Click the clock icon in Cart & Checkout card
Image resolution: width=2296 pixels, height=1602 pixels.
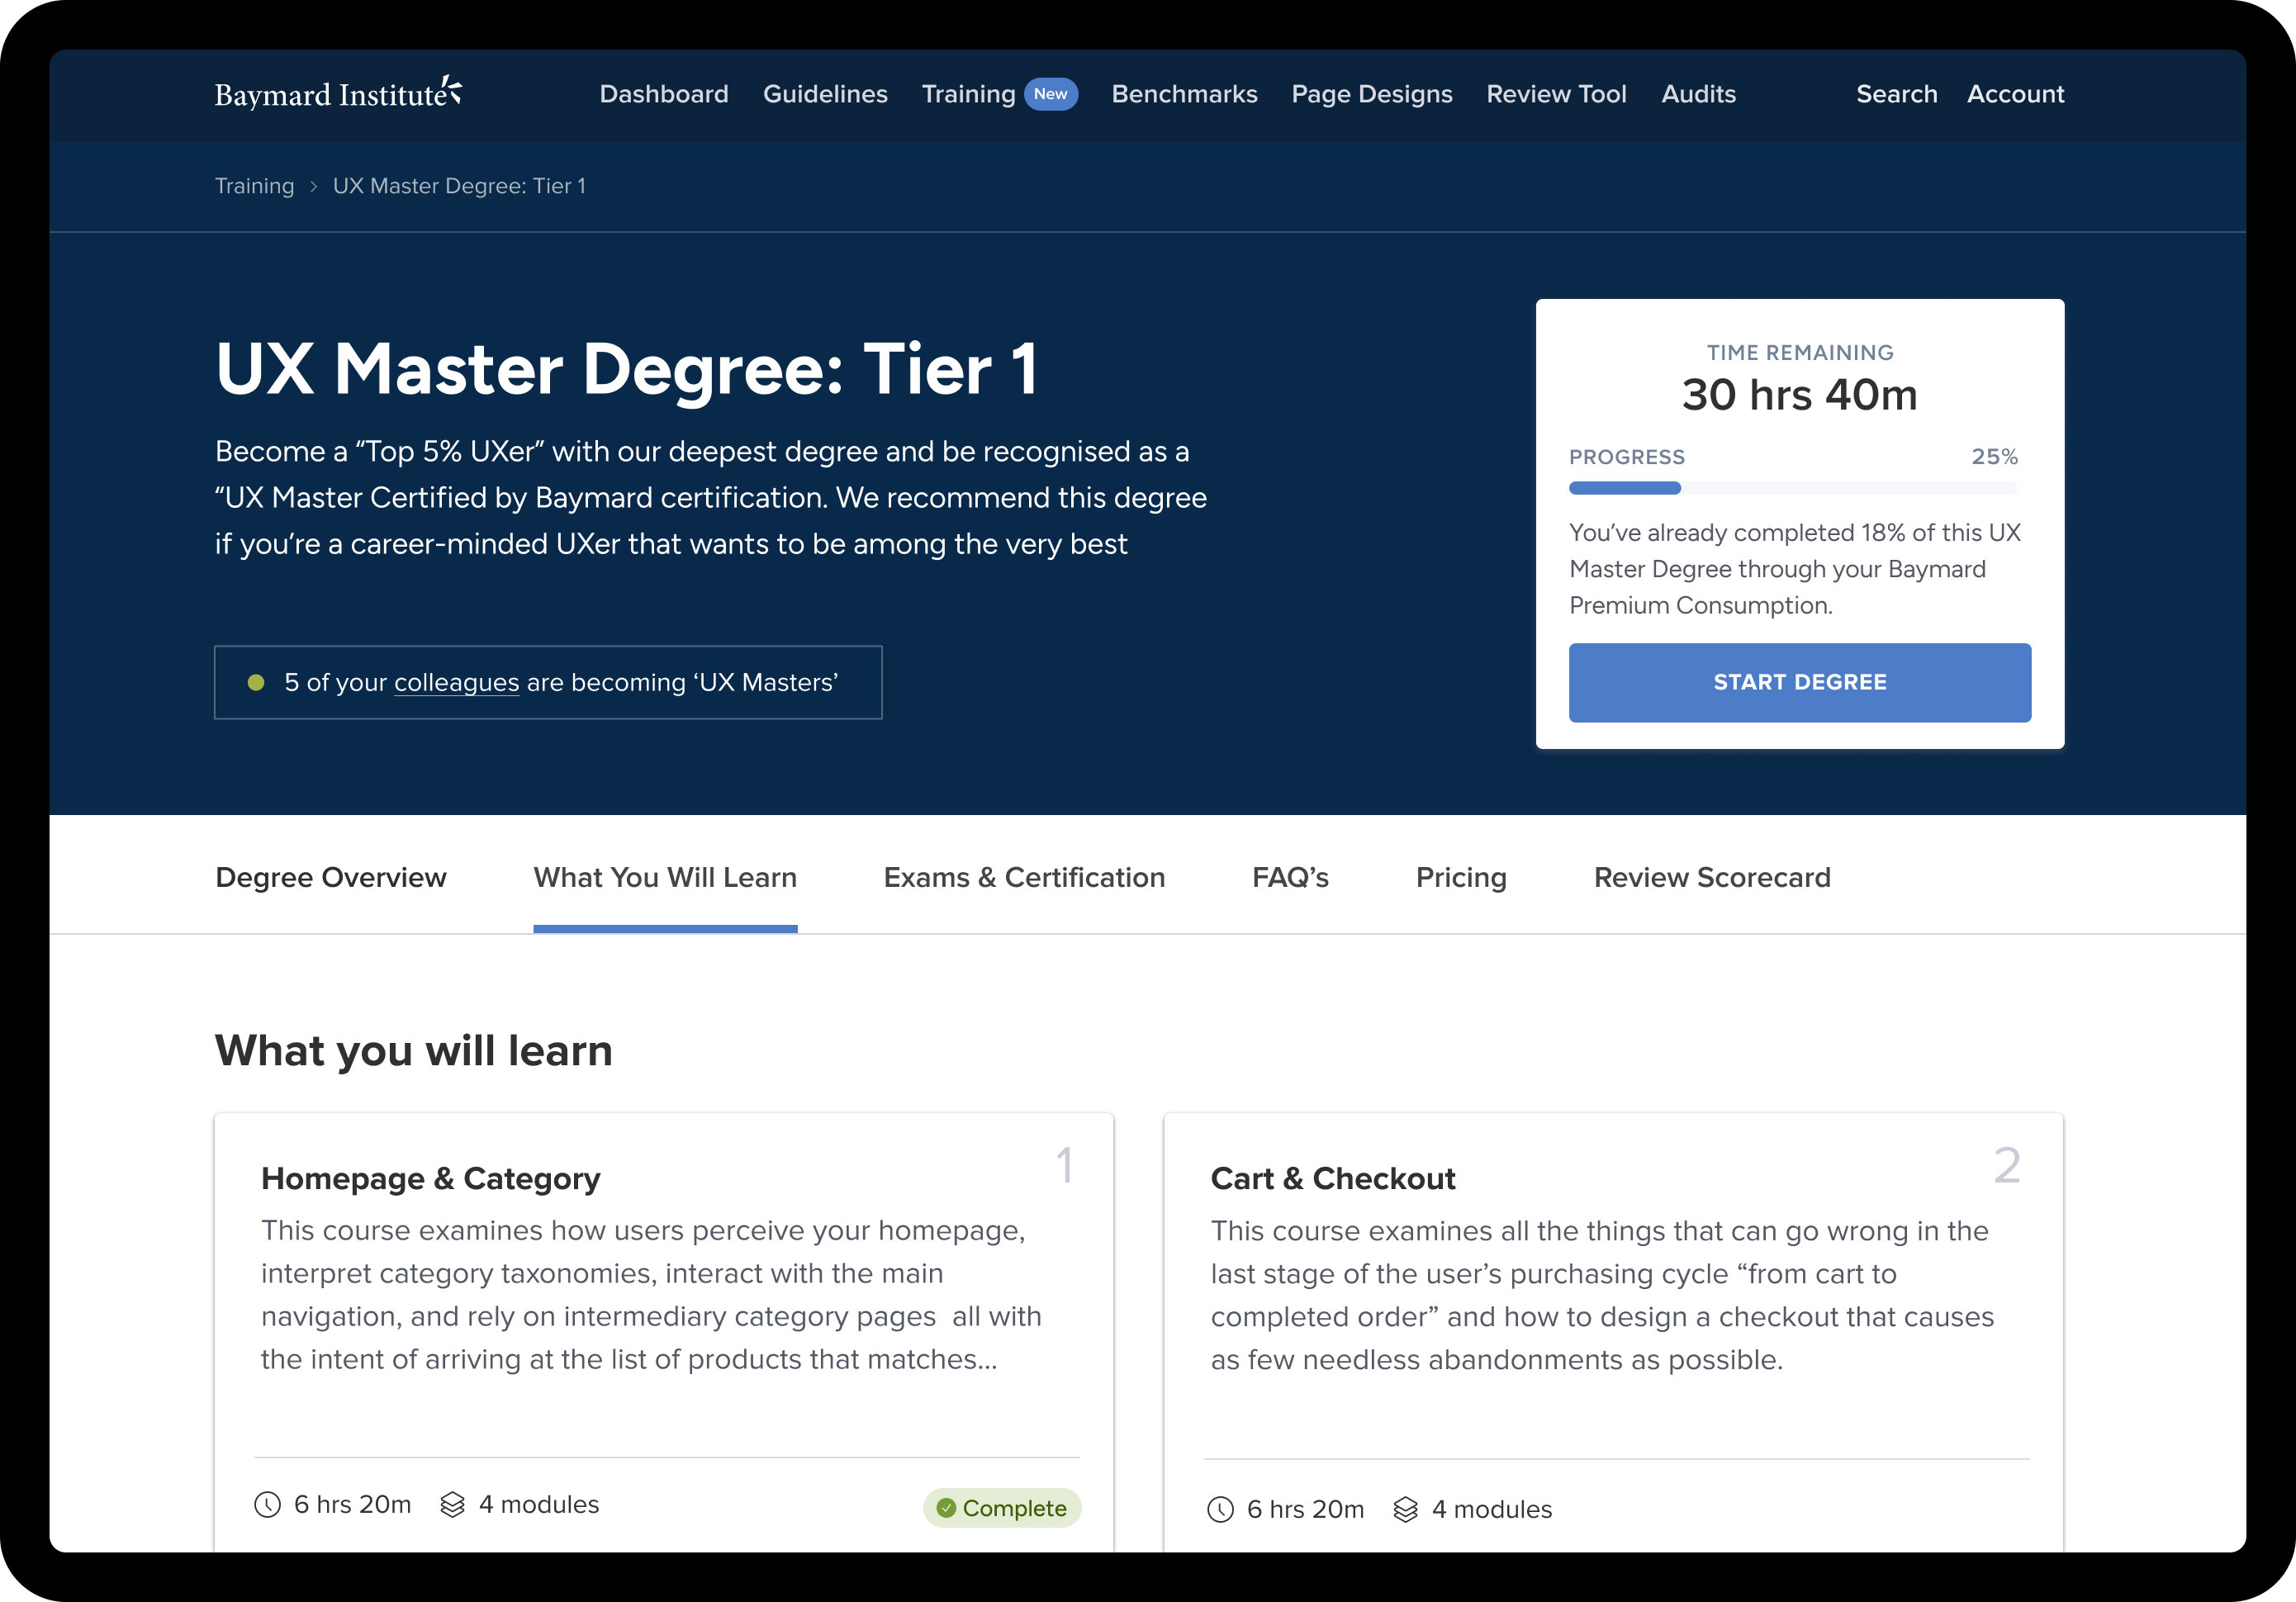pyautogui.click(x=1220, y=1509)
